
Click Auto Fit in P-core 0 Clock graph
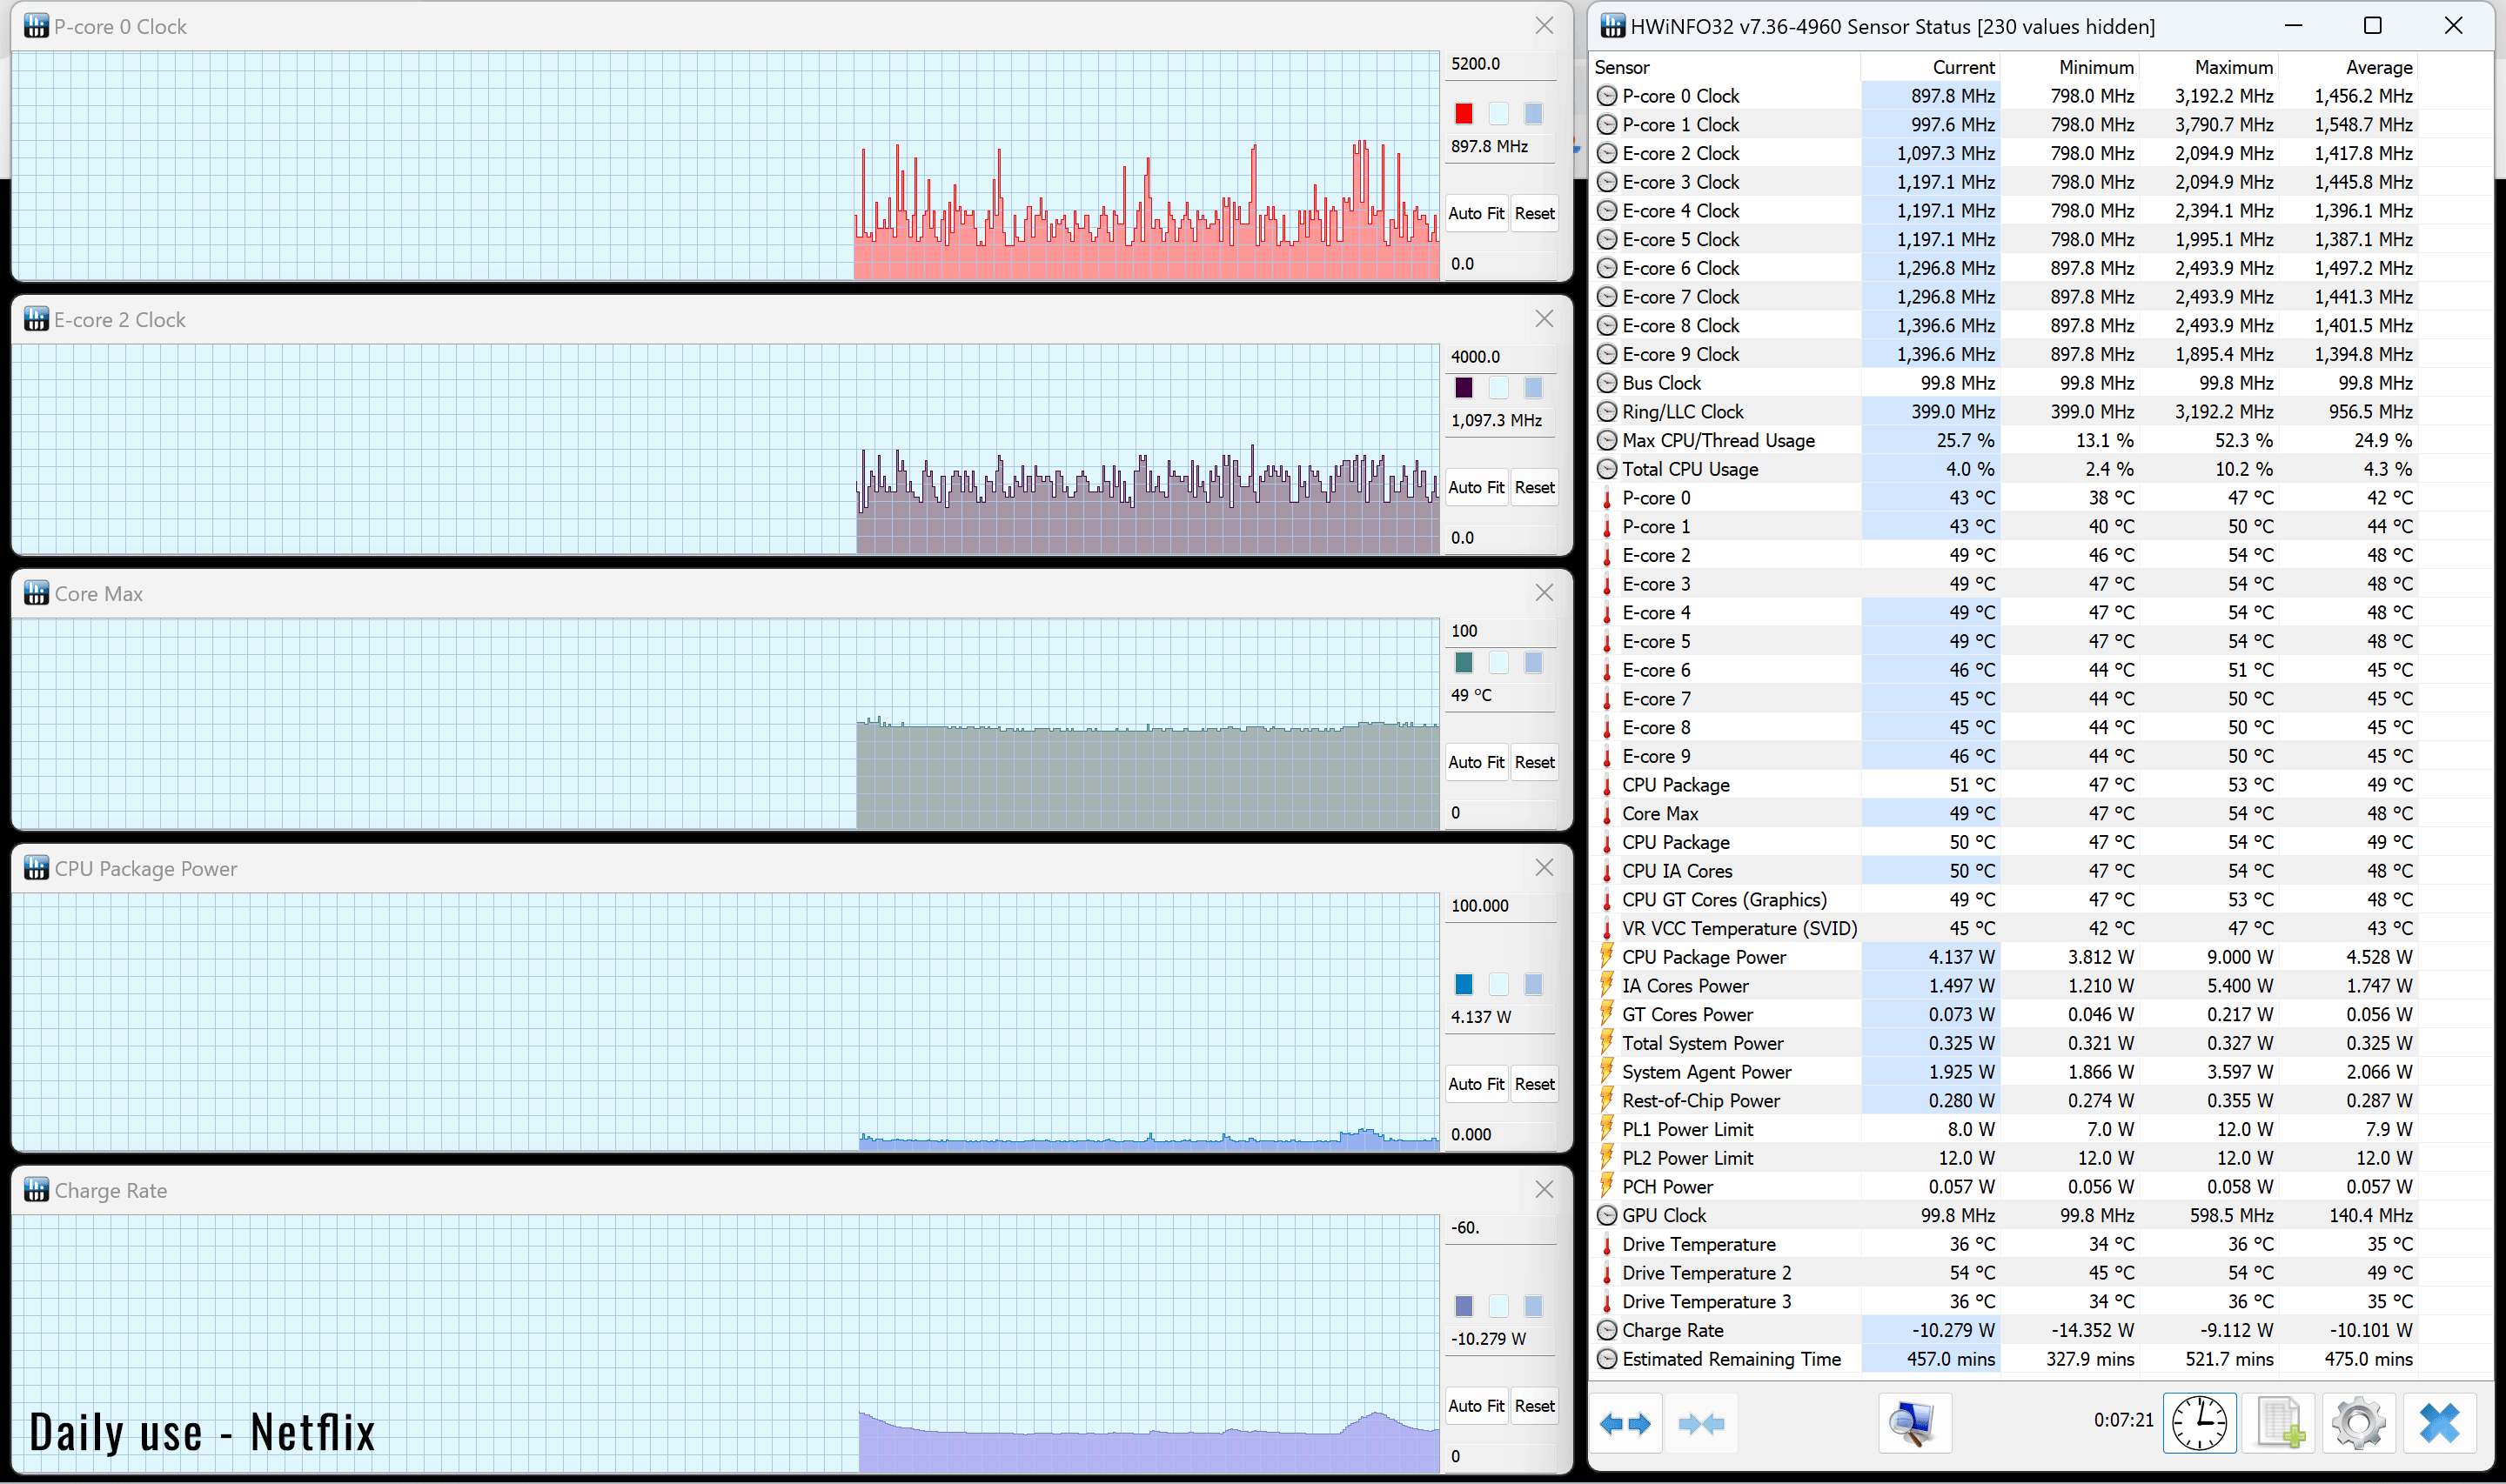(1476, 213)
